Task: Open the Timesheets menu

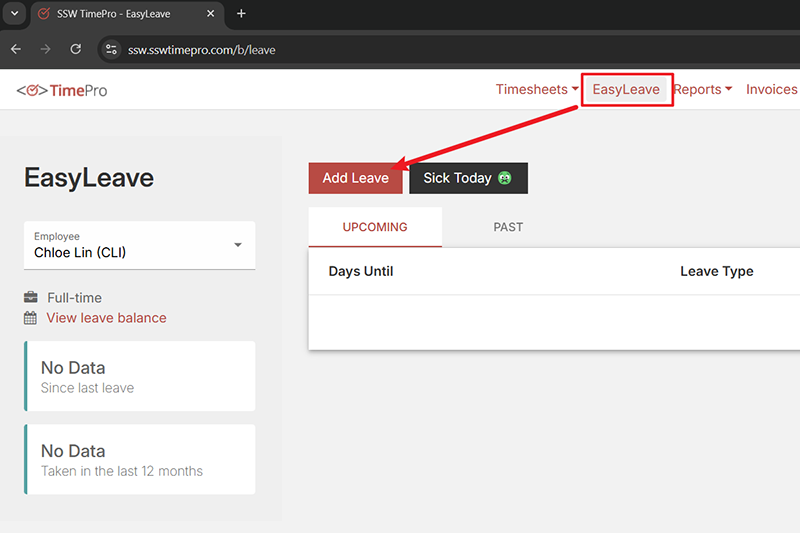Action: coord(537,89)
